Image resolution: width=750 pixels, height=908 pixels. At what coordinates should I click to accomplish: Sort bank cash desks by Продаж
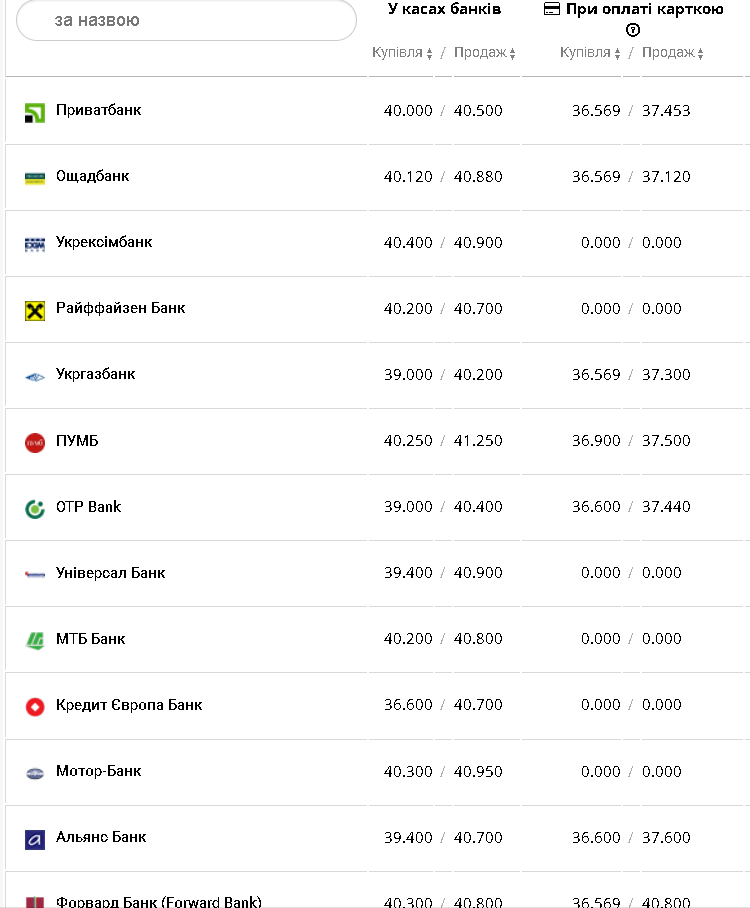(x=485, y=53)
